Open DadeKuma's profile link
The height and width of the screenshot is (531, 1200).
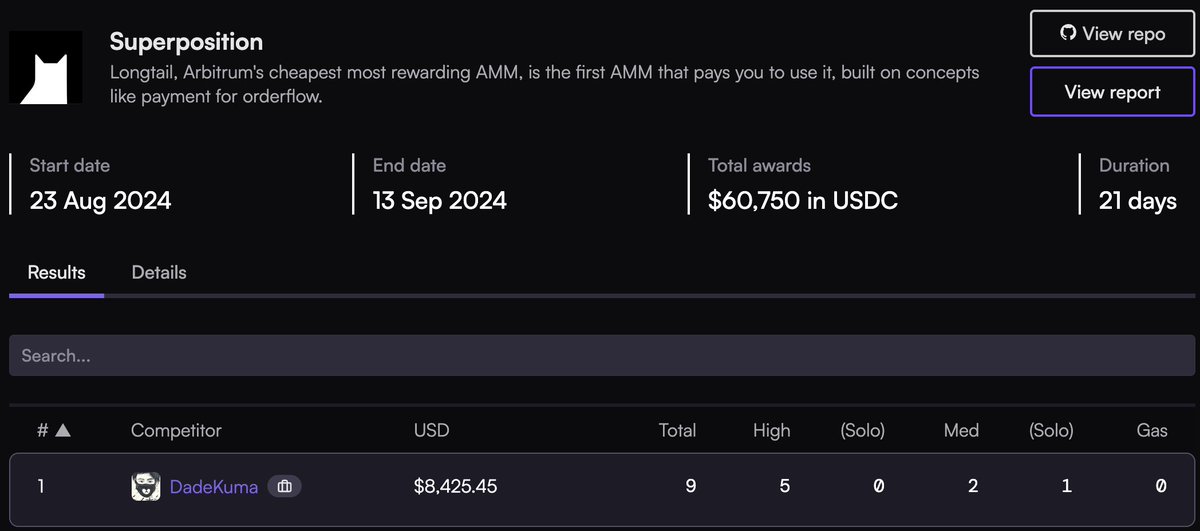[214, 487]
